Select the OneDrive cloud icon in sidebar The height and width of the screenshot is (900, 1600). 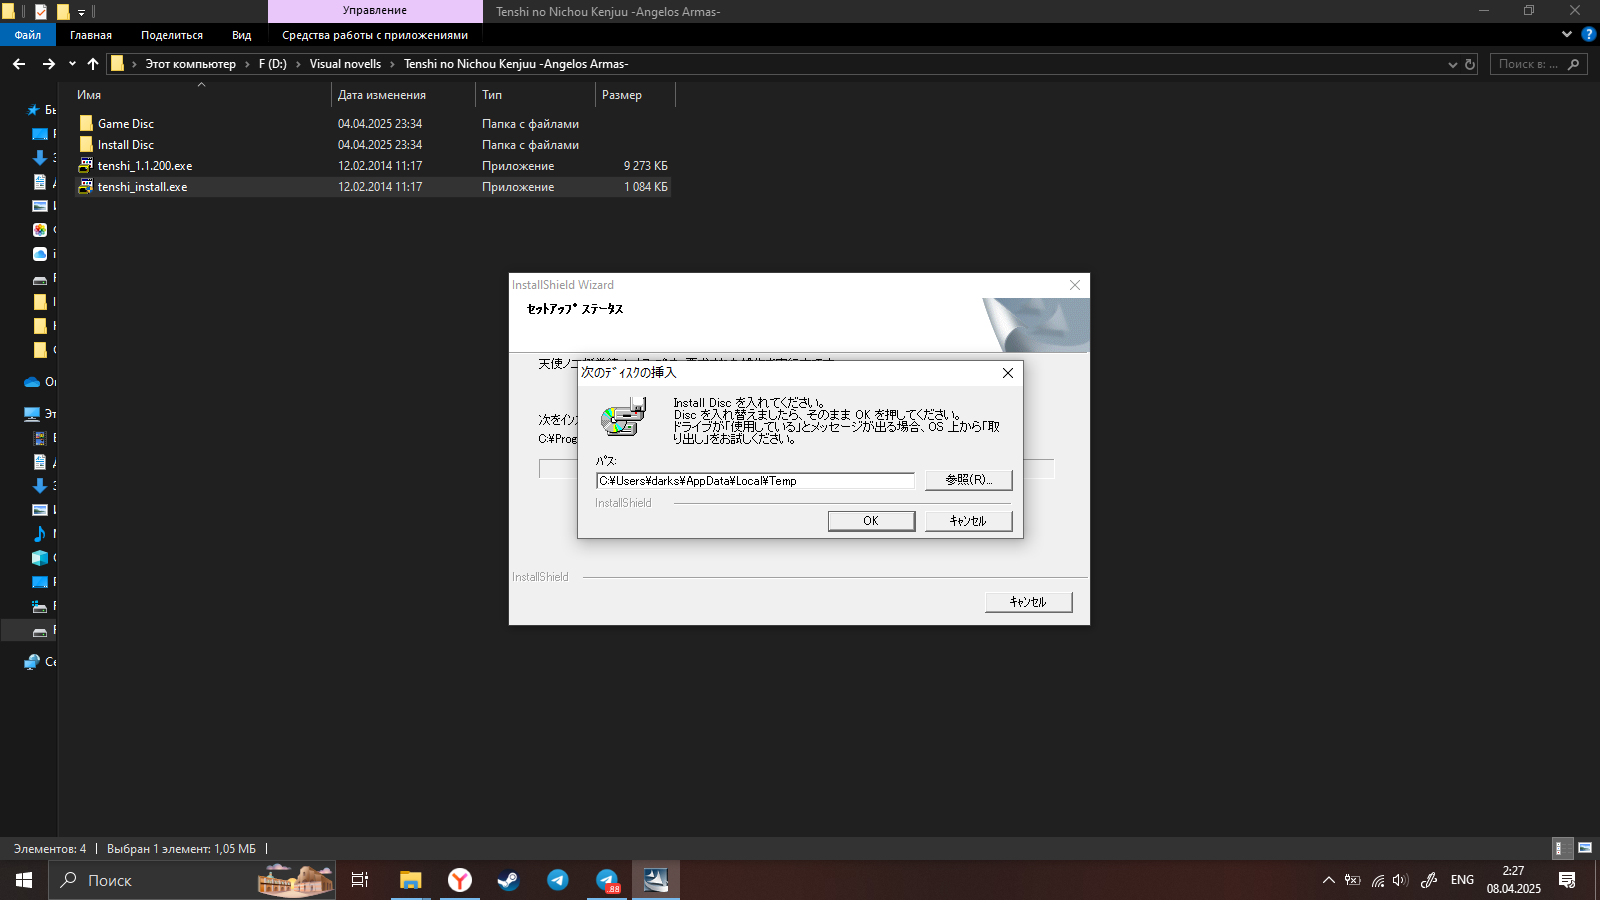coord(32,382)
